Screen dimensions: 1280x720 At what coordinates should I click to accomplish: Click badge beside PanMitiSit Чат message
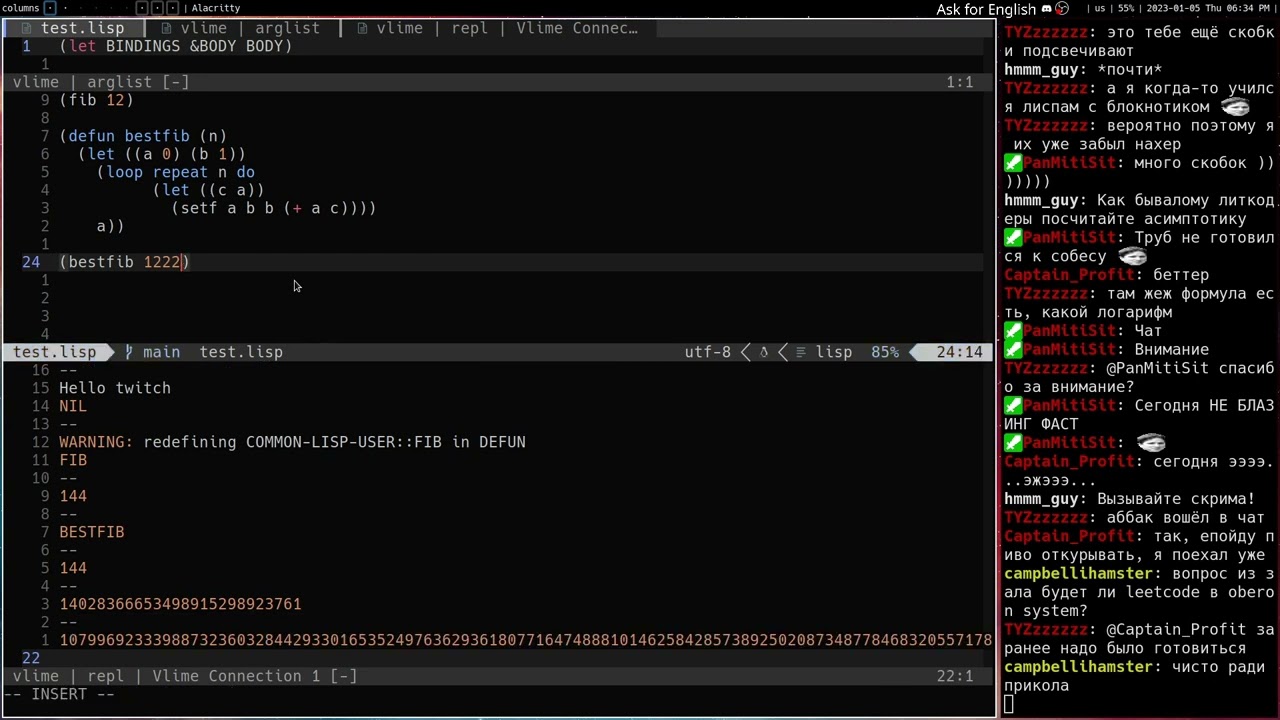[x=1013, y=331]
